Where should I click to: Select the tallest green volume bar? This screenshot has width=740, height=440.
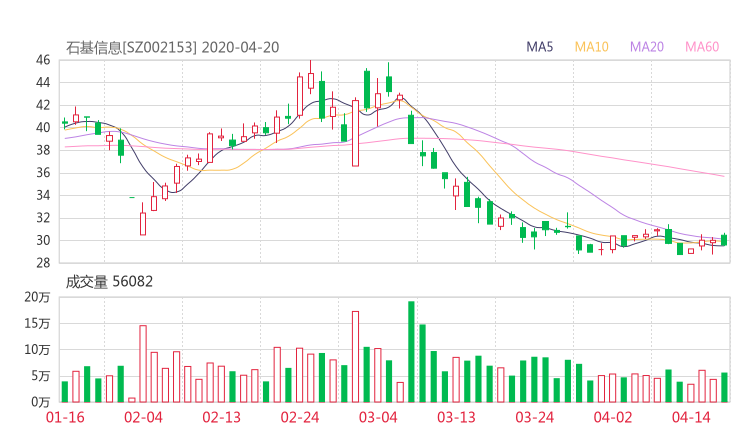[412, 352]
